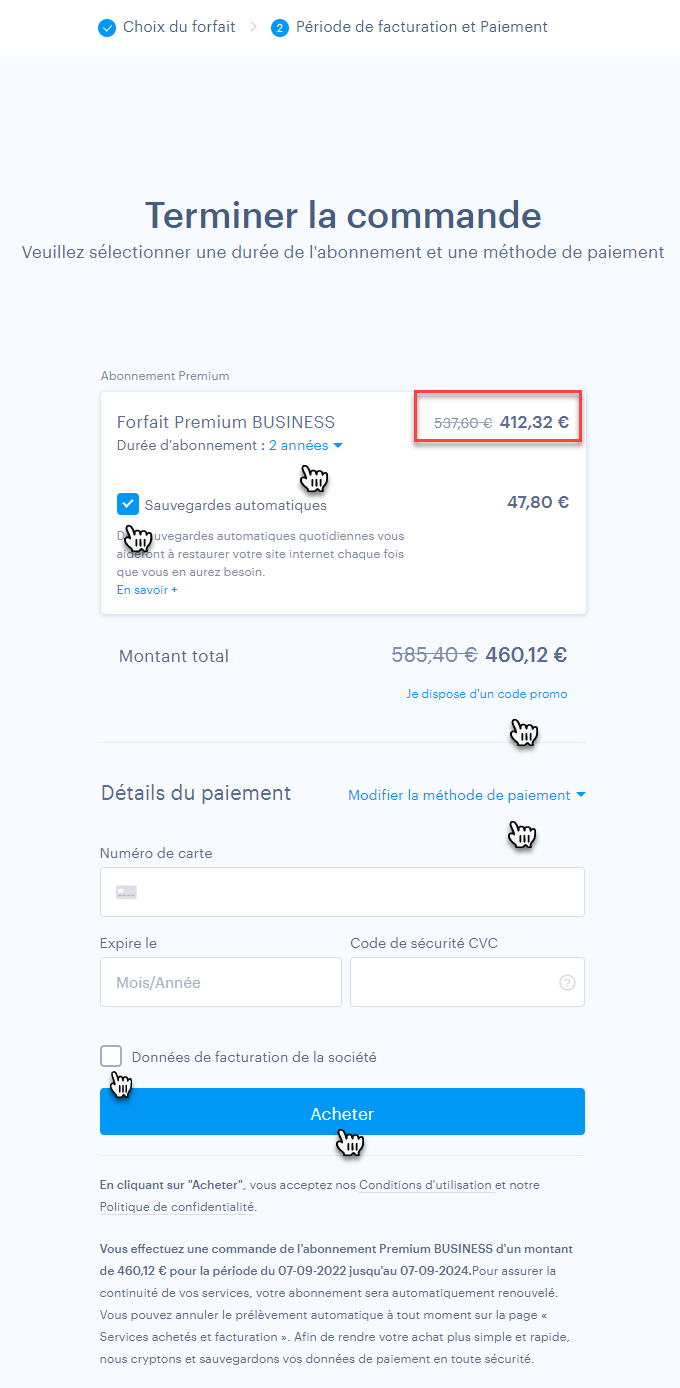Viewport: 680px width, 1388px height.
Task: Enable Données de facturation de la société
Action: click(x=111, y=1056)
